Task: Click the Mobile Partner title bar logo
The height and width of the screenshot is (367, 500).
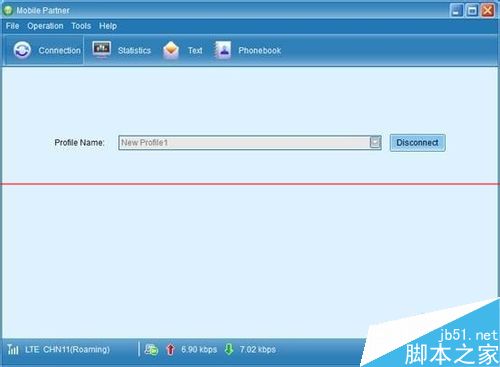Action: pyautogui.click(x=8, y=10)
